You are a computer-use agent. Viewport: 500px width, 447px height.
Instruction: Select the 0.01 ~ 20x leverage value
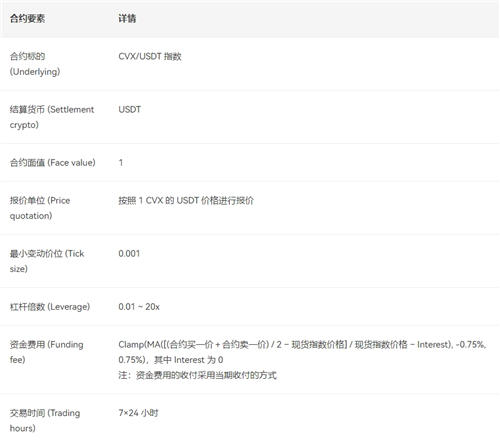139,307
